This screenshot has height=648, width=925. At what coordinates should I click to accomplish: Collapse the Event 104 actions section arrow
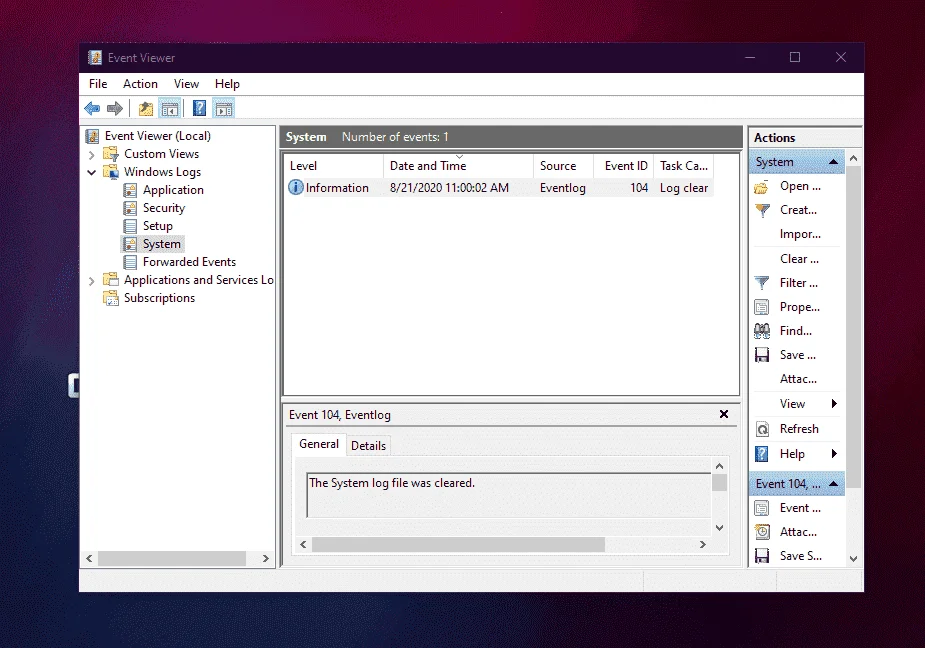pos(834,484)
